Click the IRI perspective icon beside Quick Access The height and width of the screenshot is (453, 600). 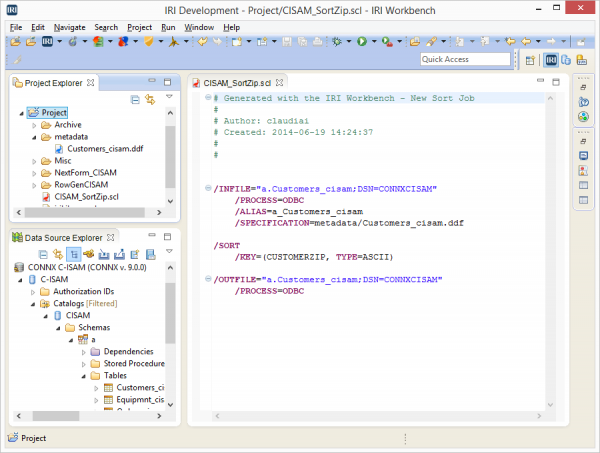[x=551, y=59]
